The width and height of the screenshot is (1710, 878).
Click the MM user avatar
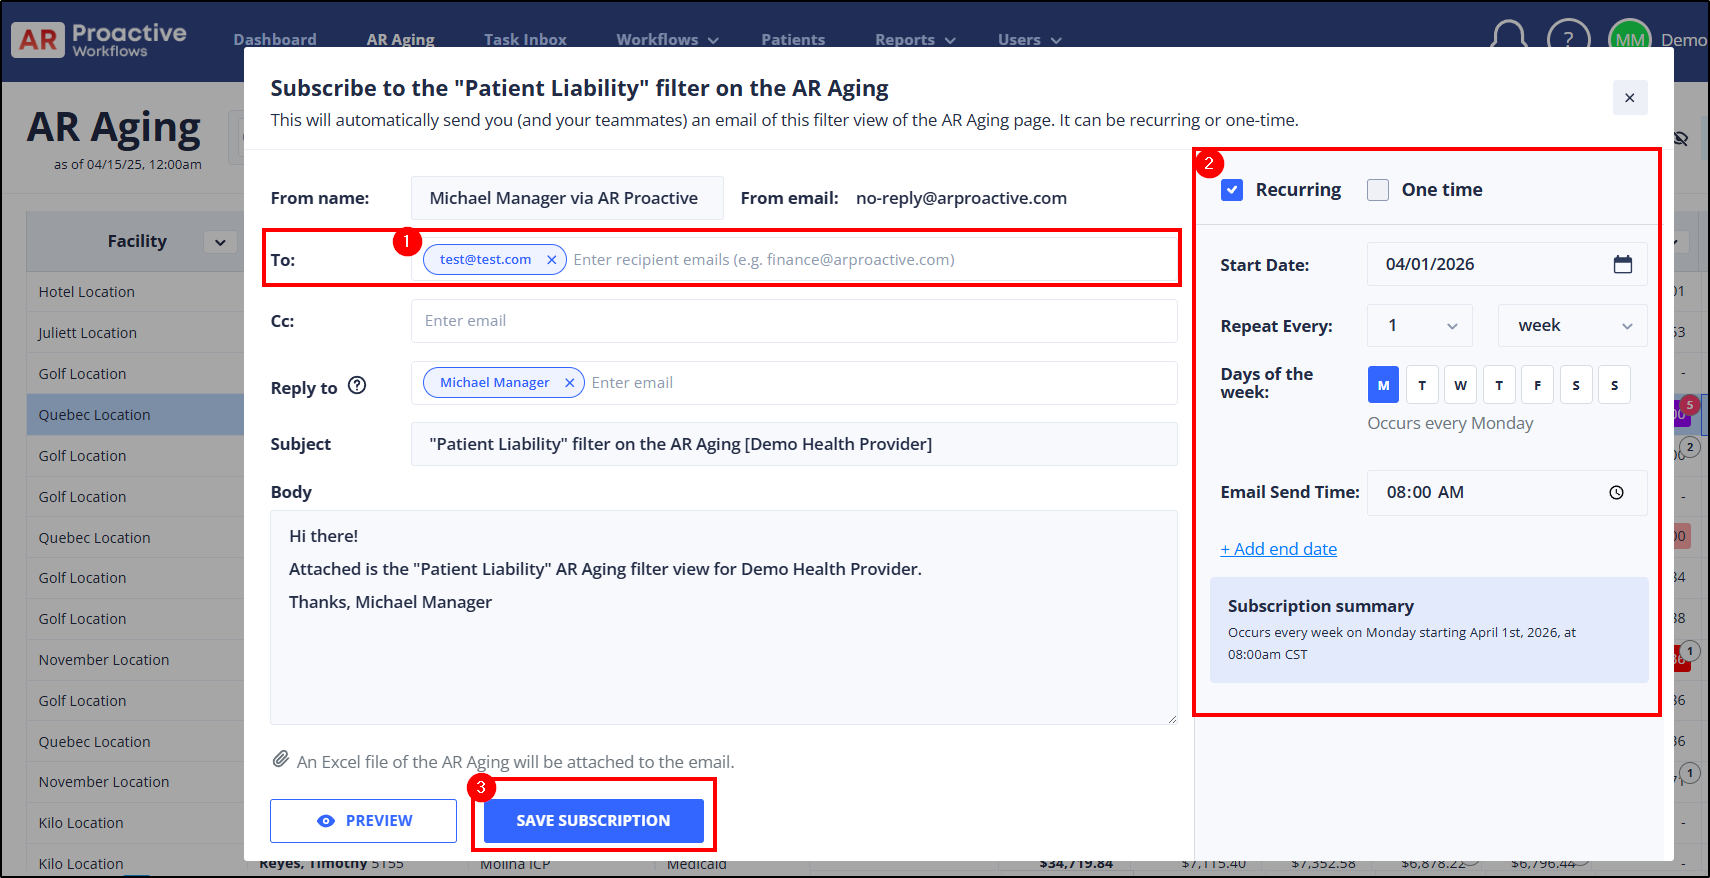pos(1629,39)
